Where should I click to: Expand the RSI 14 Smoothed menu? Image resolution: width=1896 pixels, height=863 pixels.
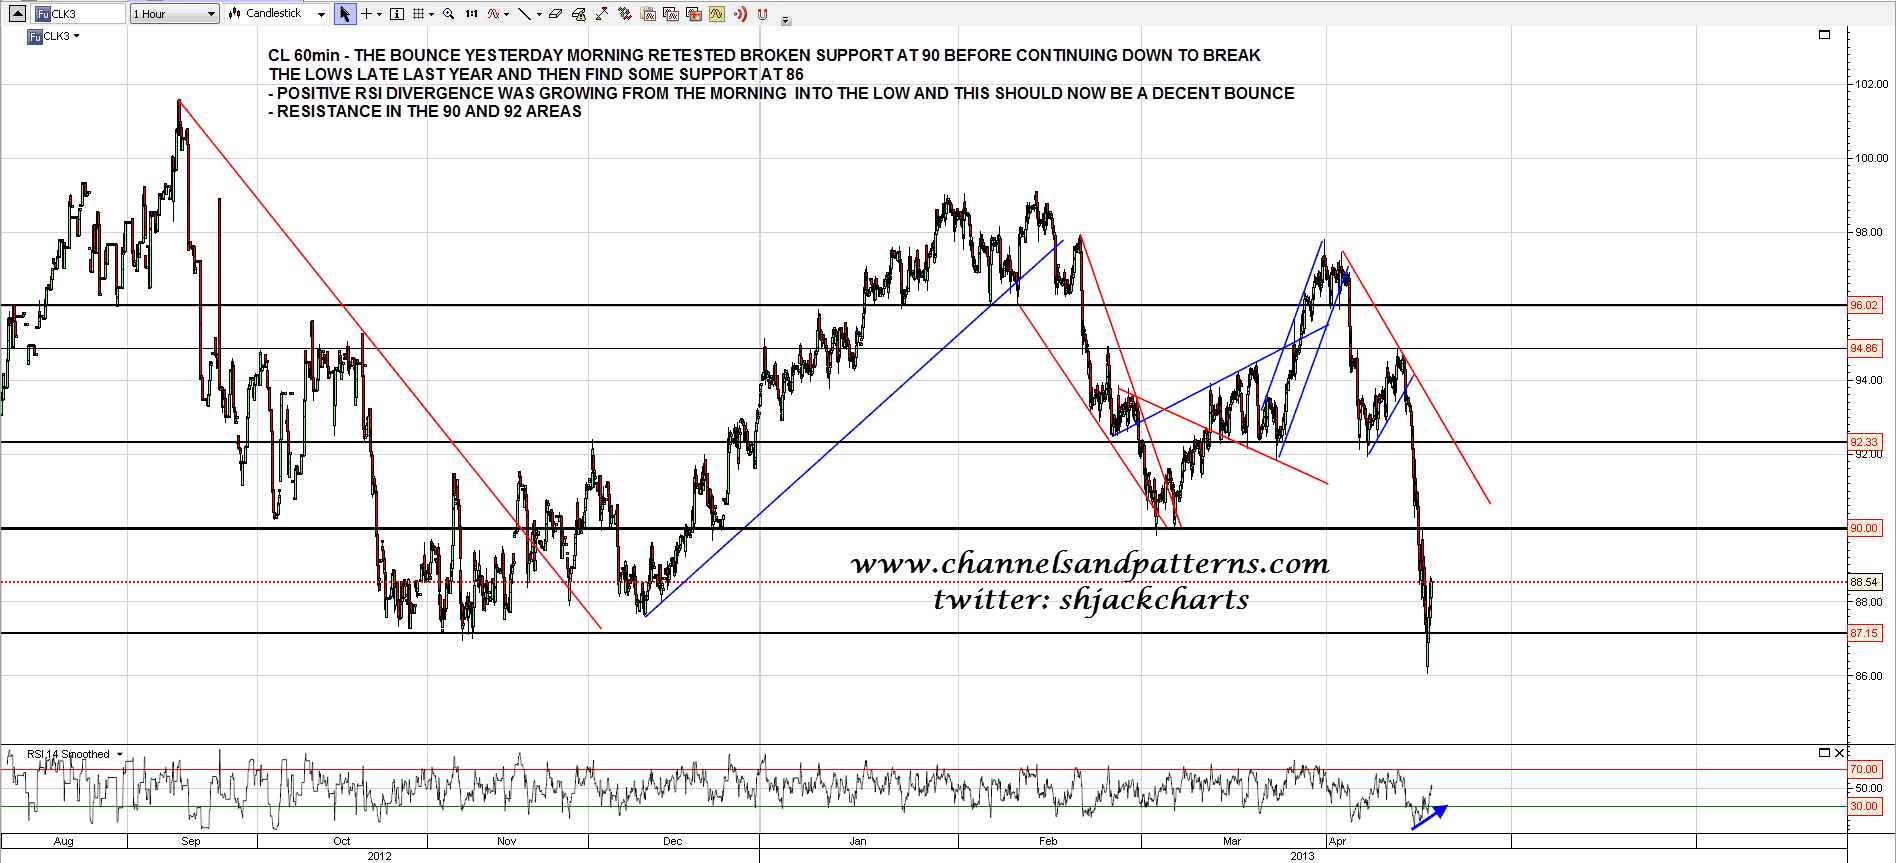tap(120, 754)
